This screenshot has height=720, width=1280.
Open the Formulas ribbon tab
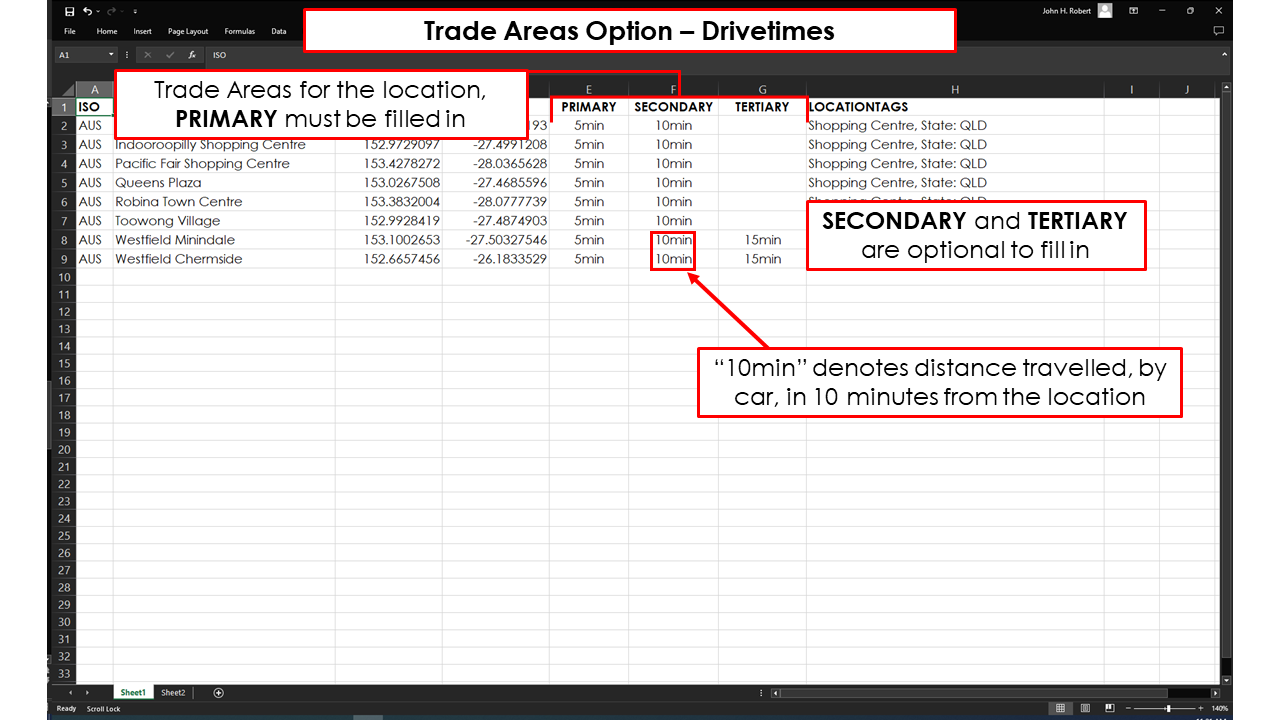click(x=240, y=31)
